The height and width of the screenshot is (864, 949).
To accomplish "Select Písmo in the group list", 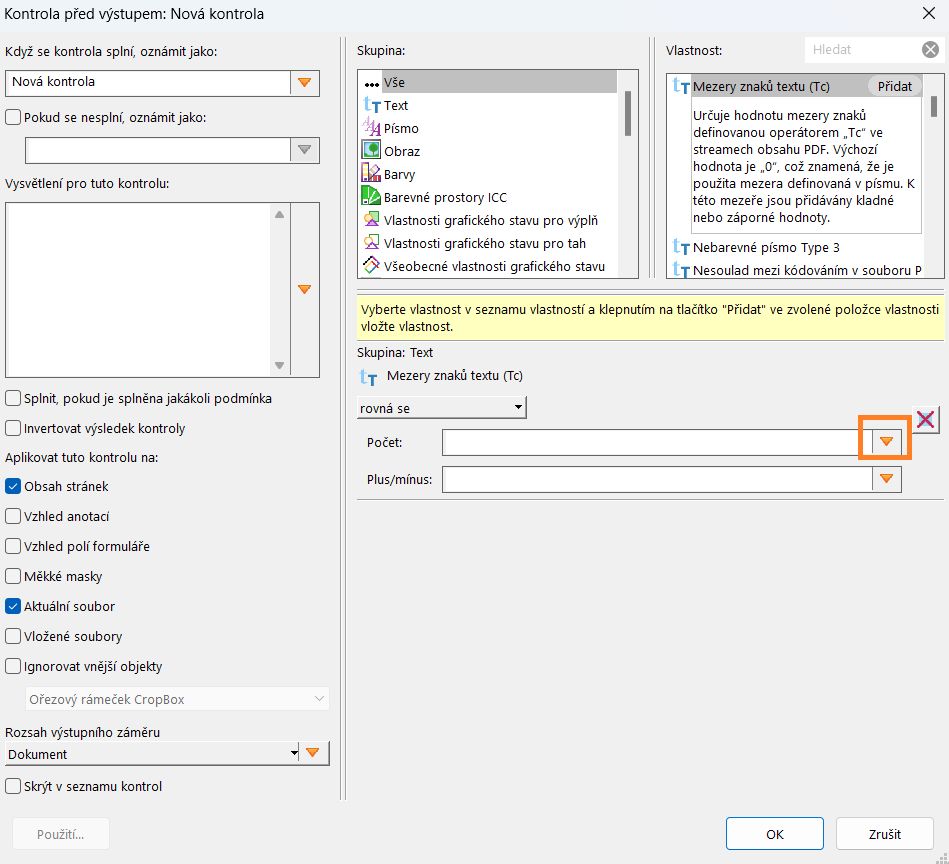I will [x=401, y=128].
